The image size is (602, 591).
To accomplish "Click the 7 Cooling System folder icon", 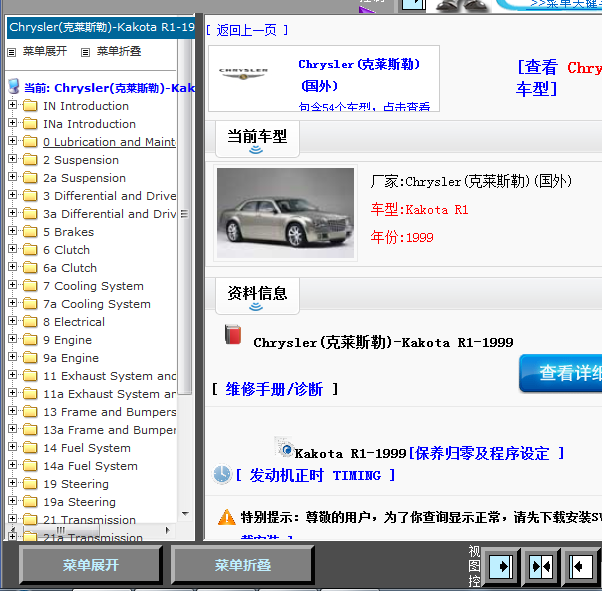I will pyautogui.click(x=30, y=286).
